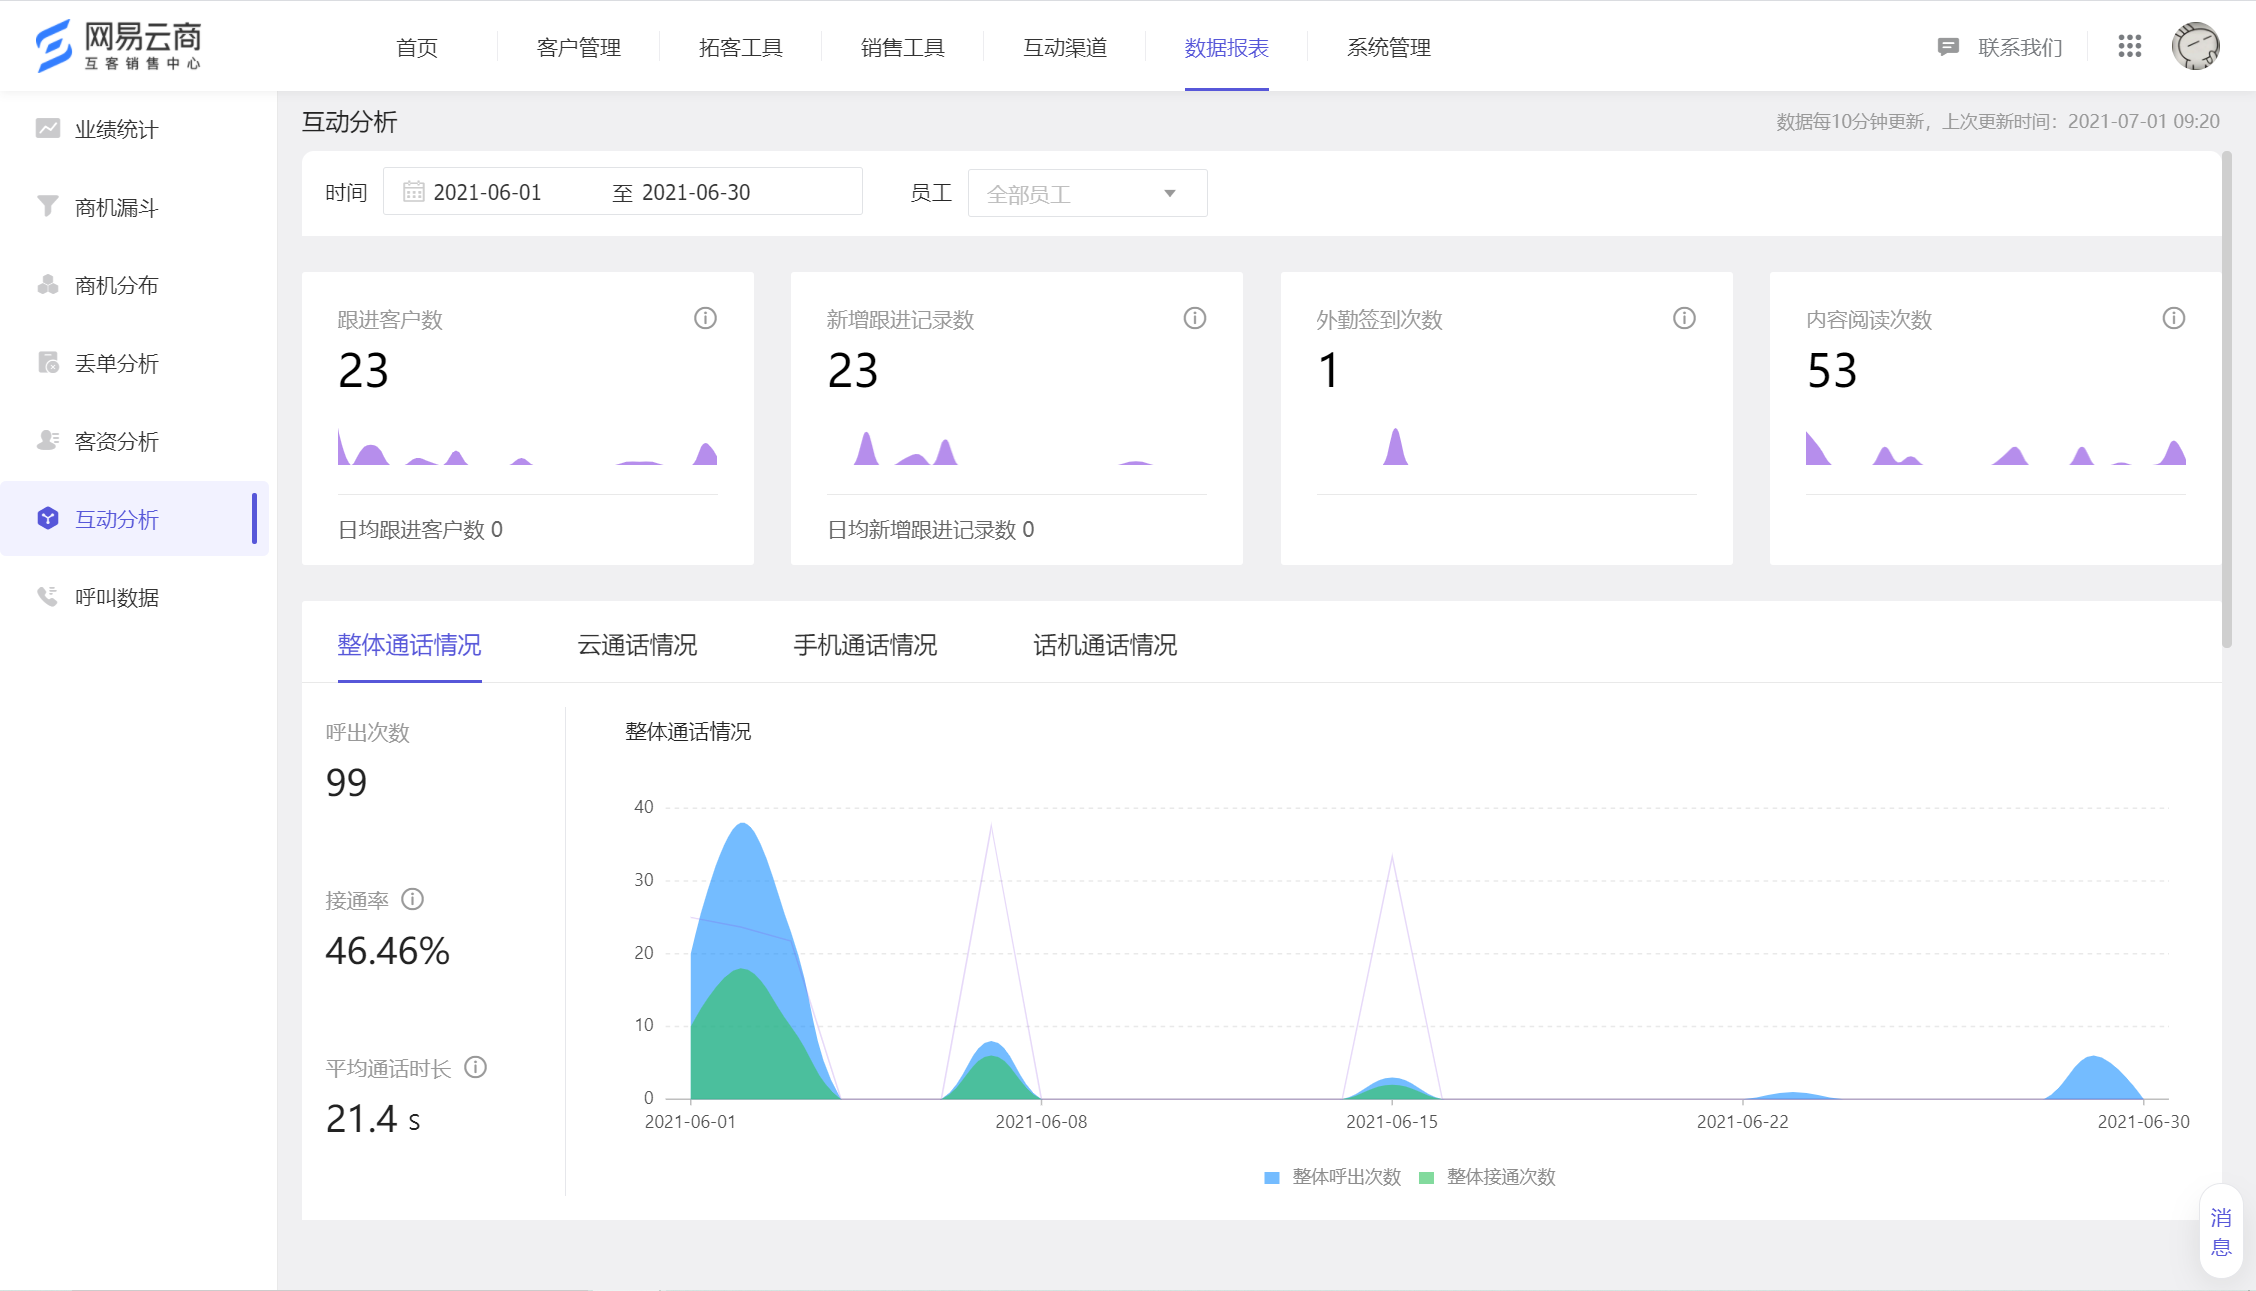The width and height of the screenshot is (2256, 1291).
Task: Click 内容阅读次数 sparkline chart
Action: tap(1996, 446)
